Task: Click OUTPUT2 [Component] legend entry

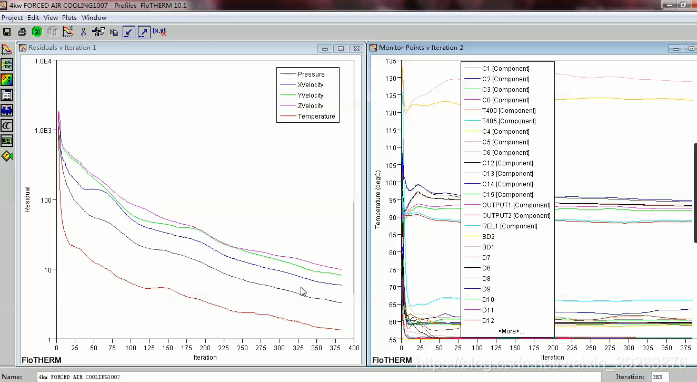Action: pos(516,216)
